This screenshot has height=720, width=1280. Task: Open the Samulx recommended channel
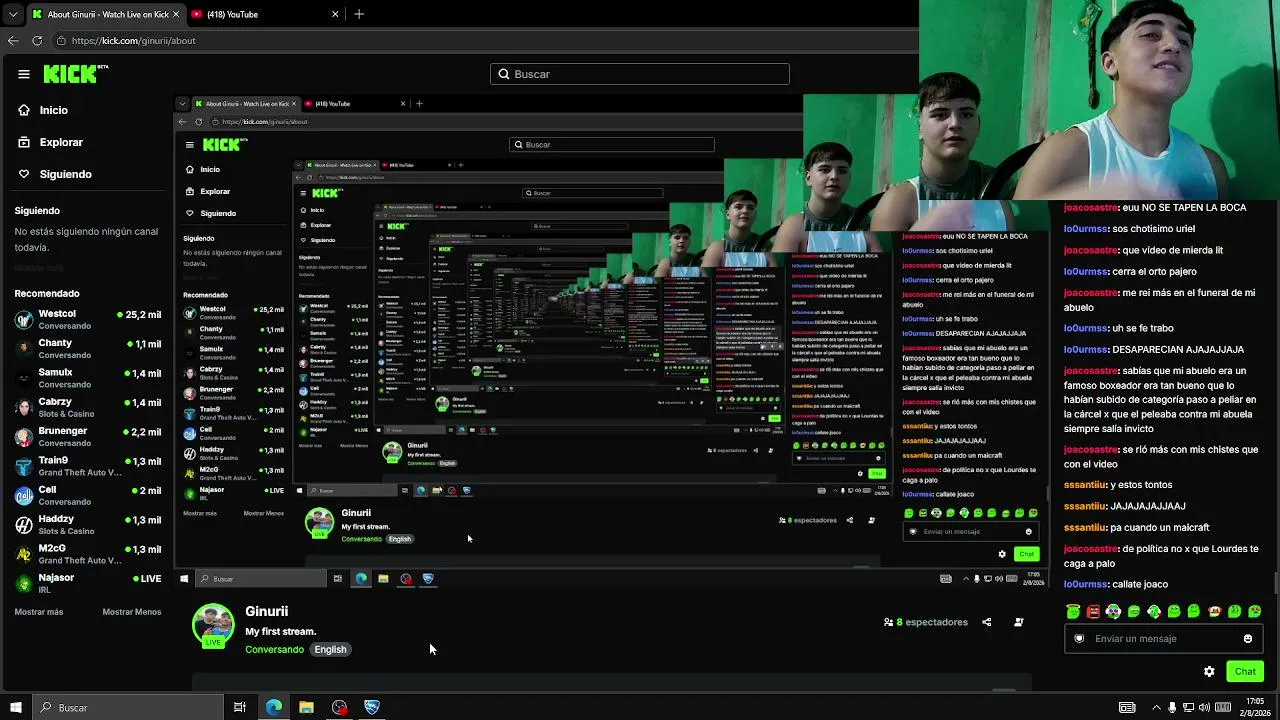pos(88,378)
